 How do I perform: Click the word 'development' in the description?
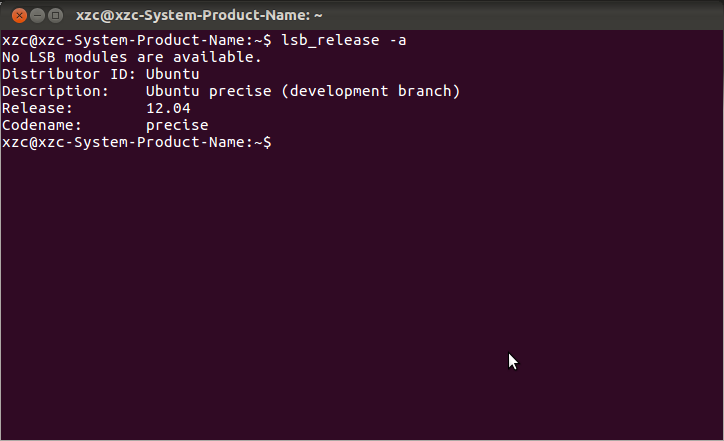pyautogui.click(x=339, y=91)
